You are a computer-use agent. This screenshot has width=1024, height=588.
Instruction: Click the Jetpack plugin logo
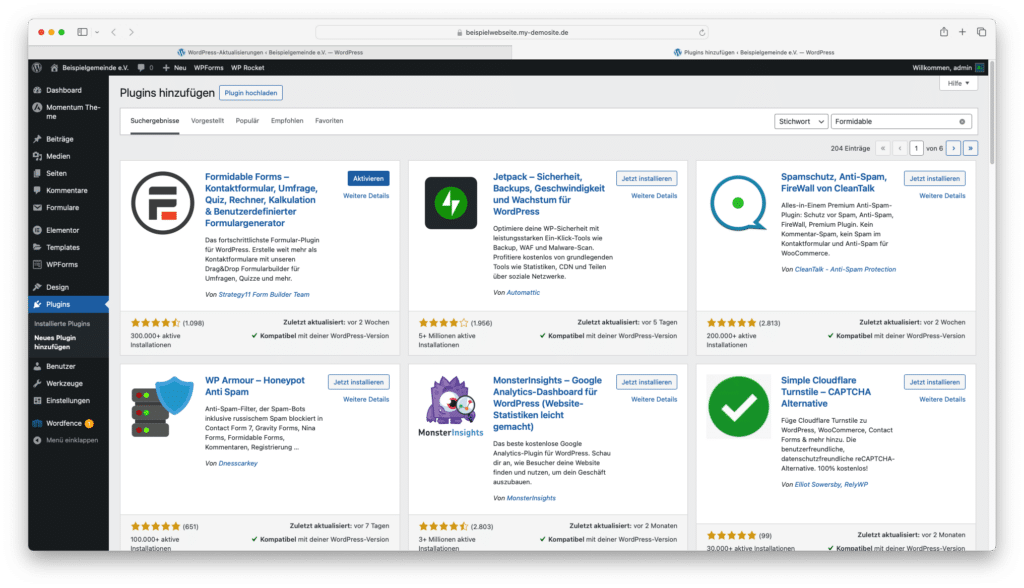451,203
